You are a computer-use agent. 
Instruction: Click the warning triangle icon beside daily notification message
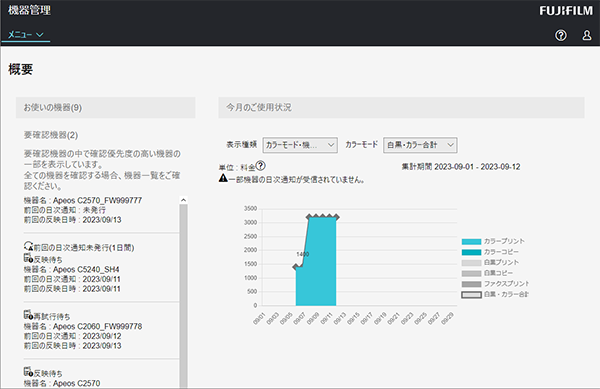223,178
